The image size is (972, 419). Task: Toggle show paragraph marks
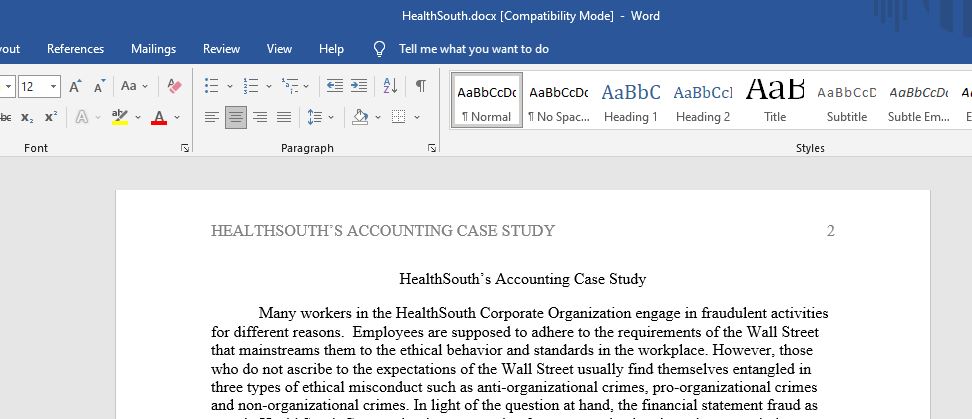click(420, 86)
